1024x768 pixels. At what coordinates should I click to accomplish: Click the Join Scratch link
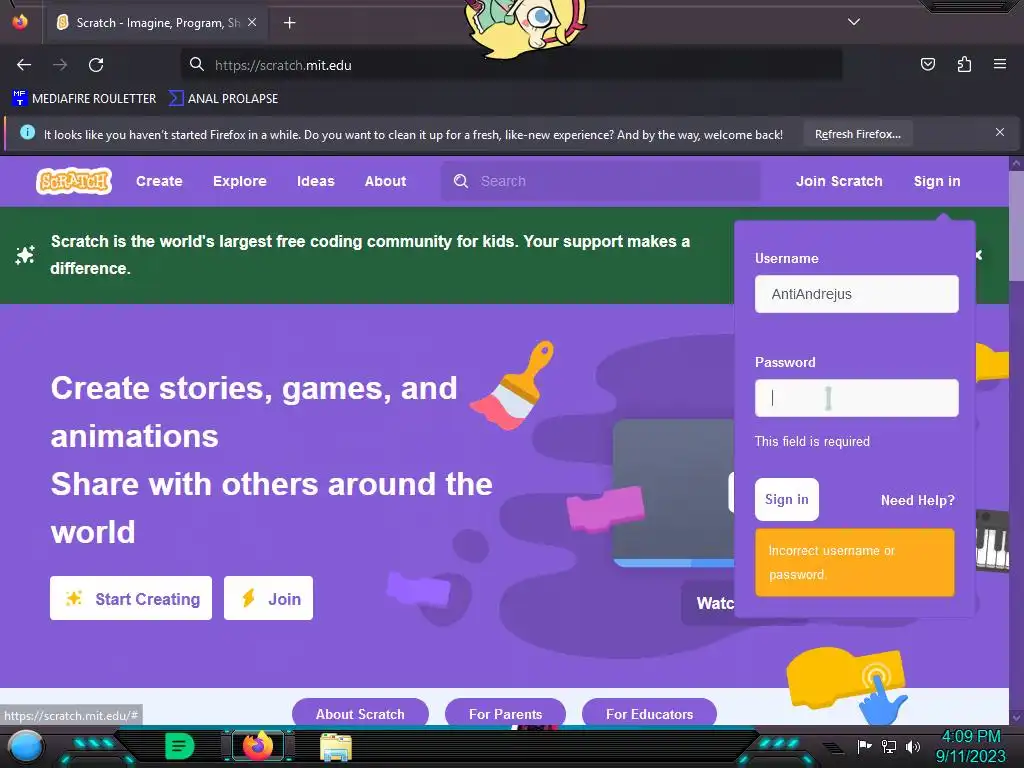point(839,181)
